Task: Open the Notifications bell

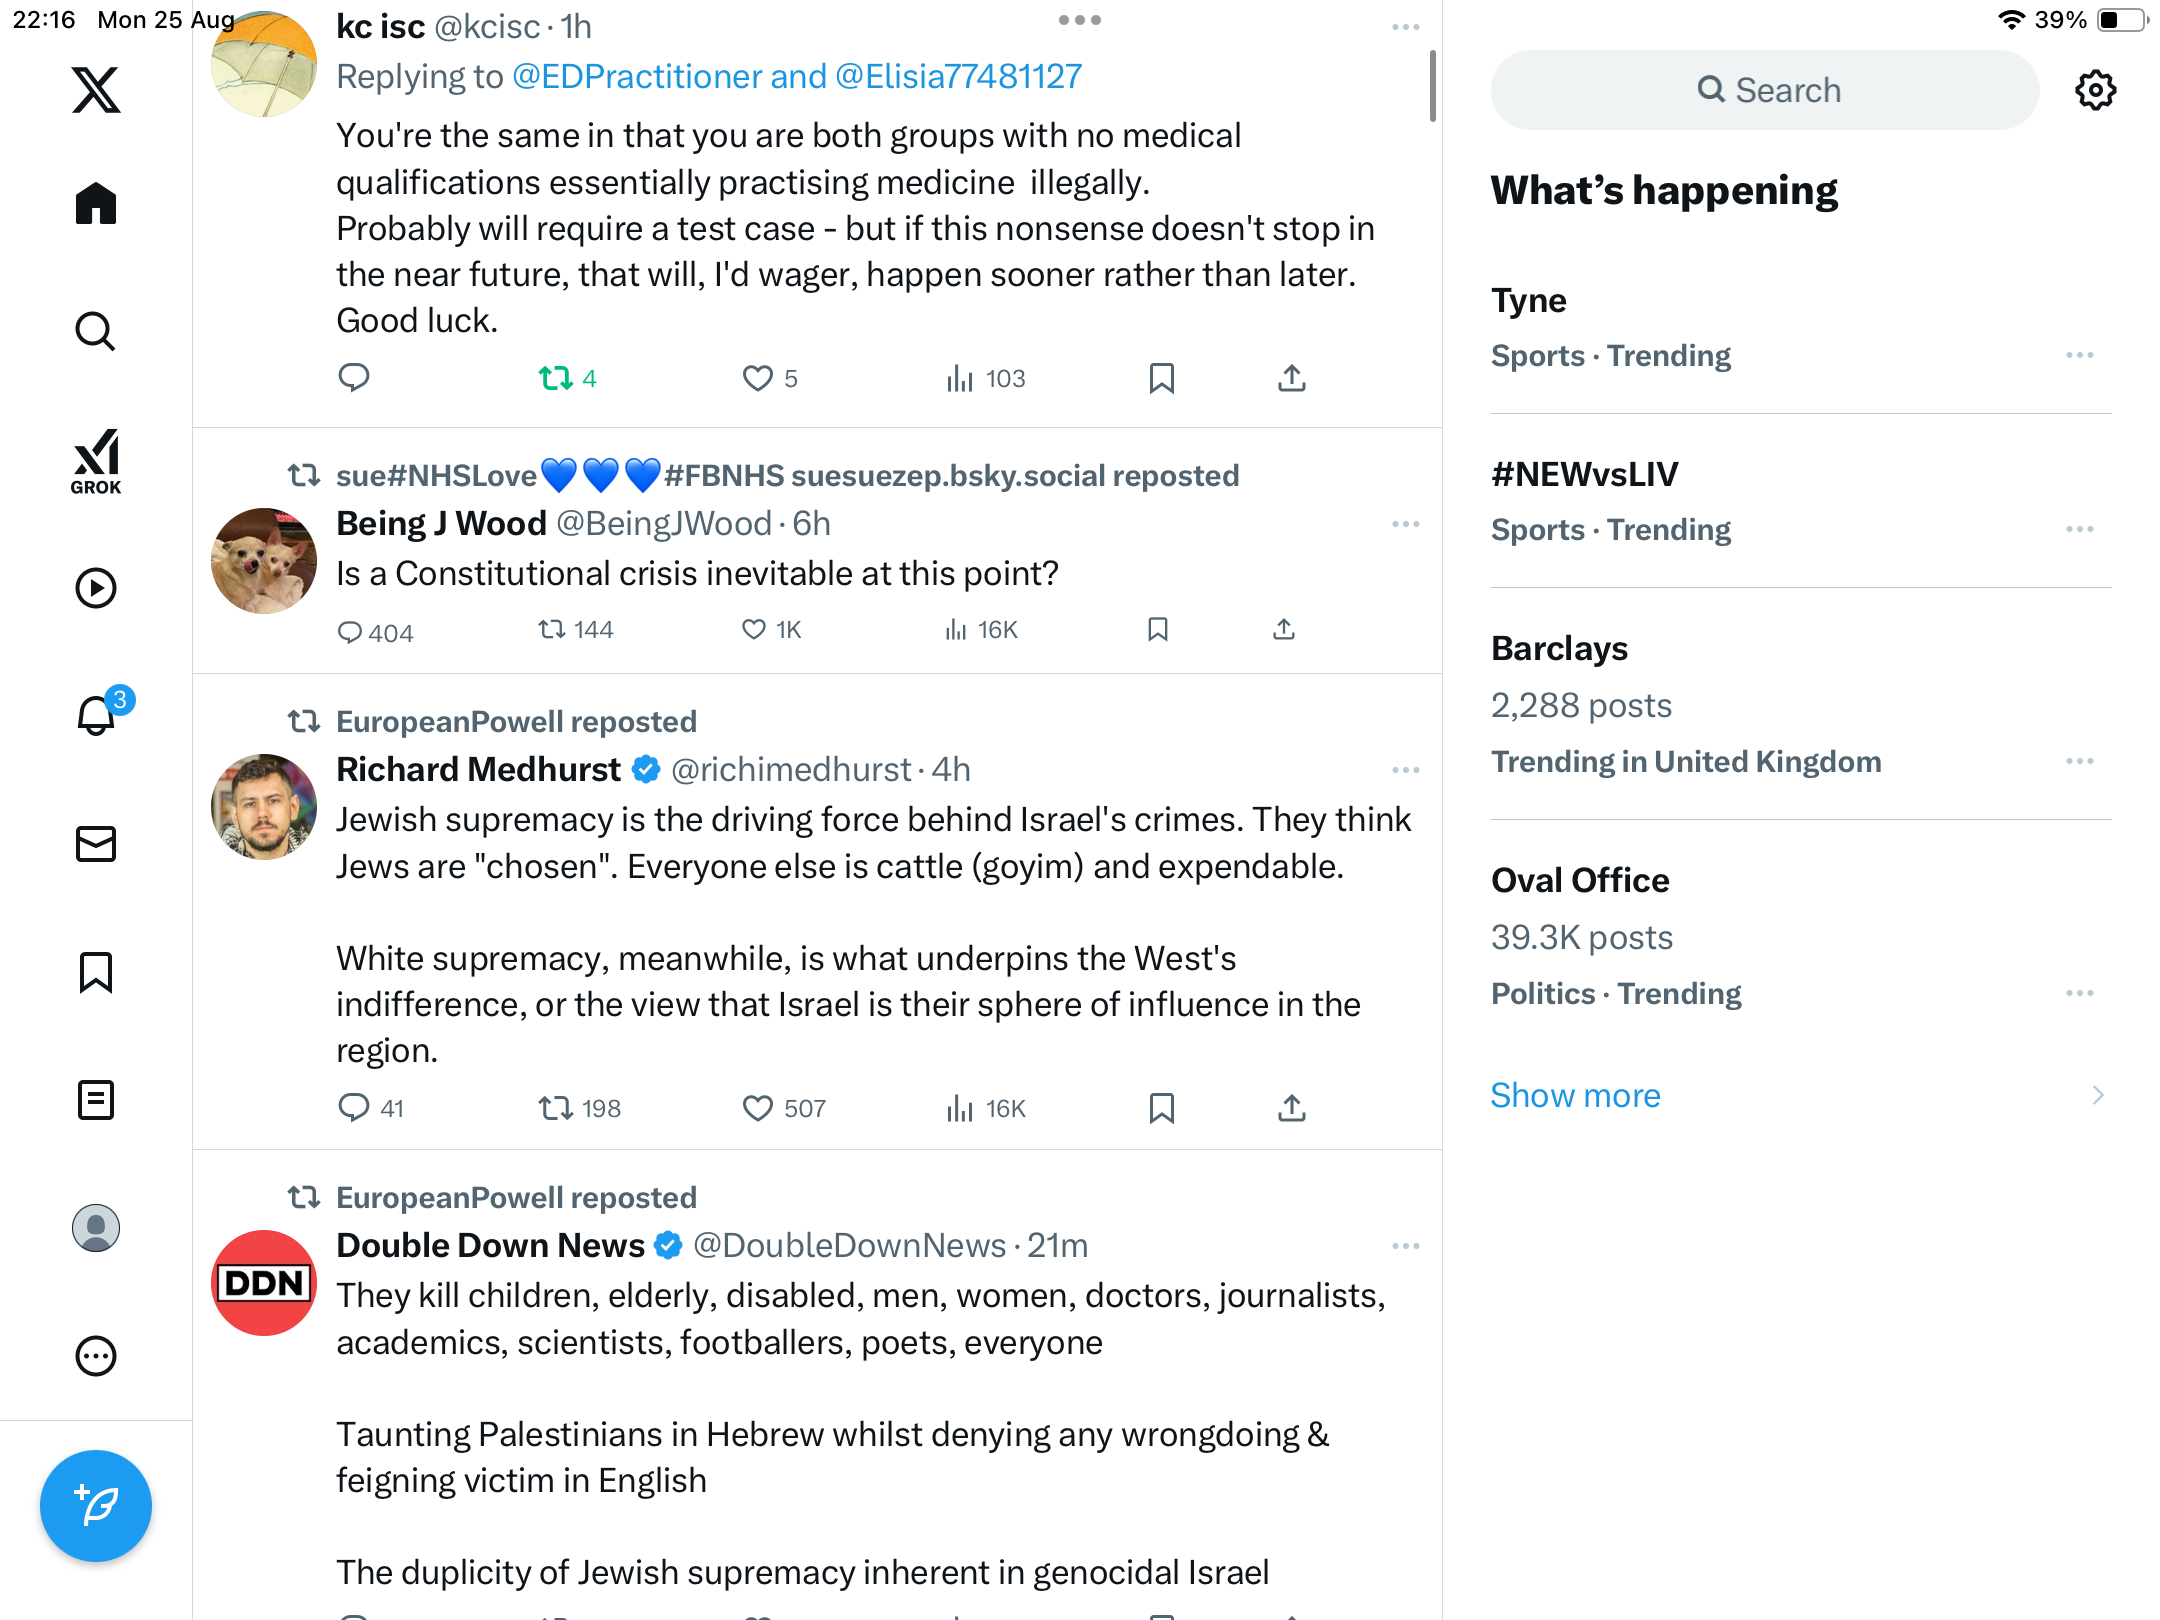Action: point(97,716)
